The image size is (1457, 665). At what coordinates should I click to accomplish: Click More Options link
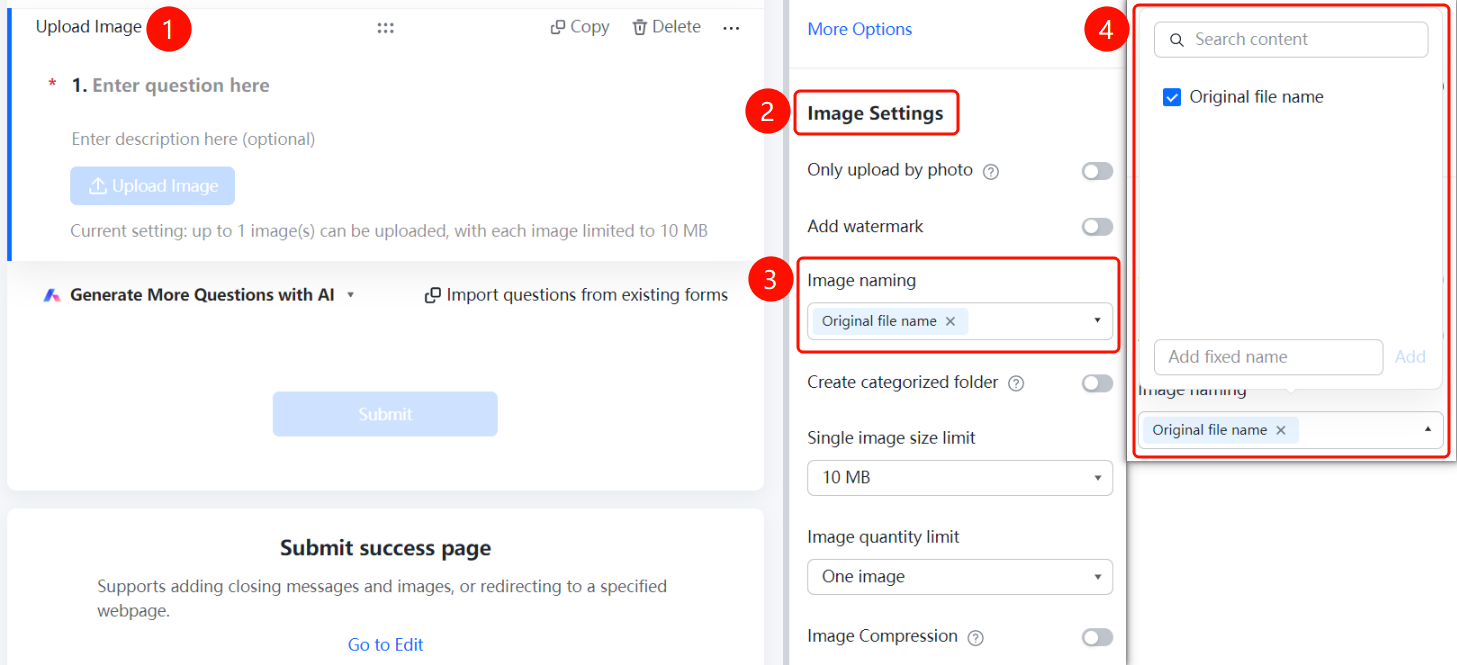pos(859,29)
